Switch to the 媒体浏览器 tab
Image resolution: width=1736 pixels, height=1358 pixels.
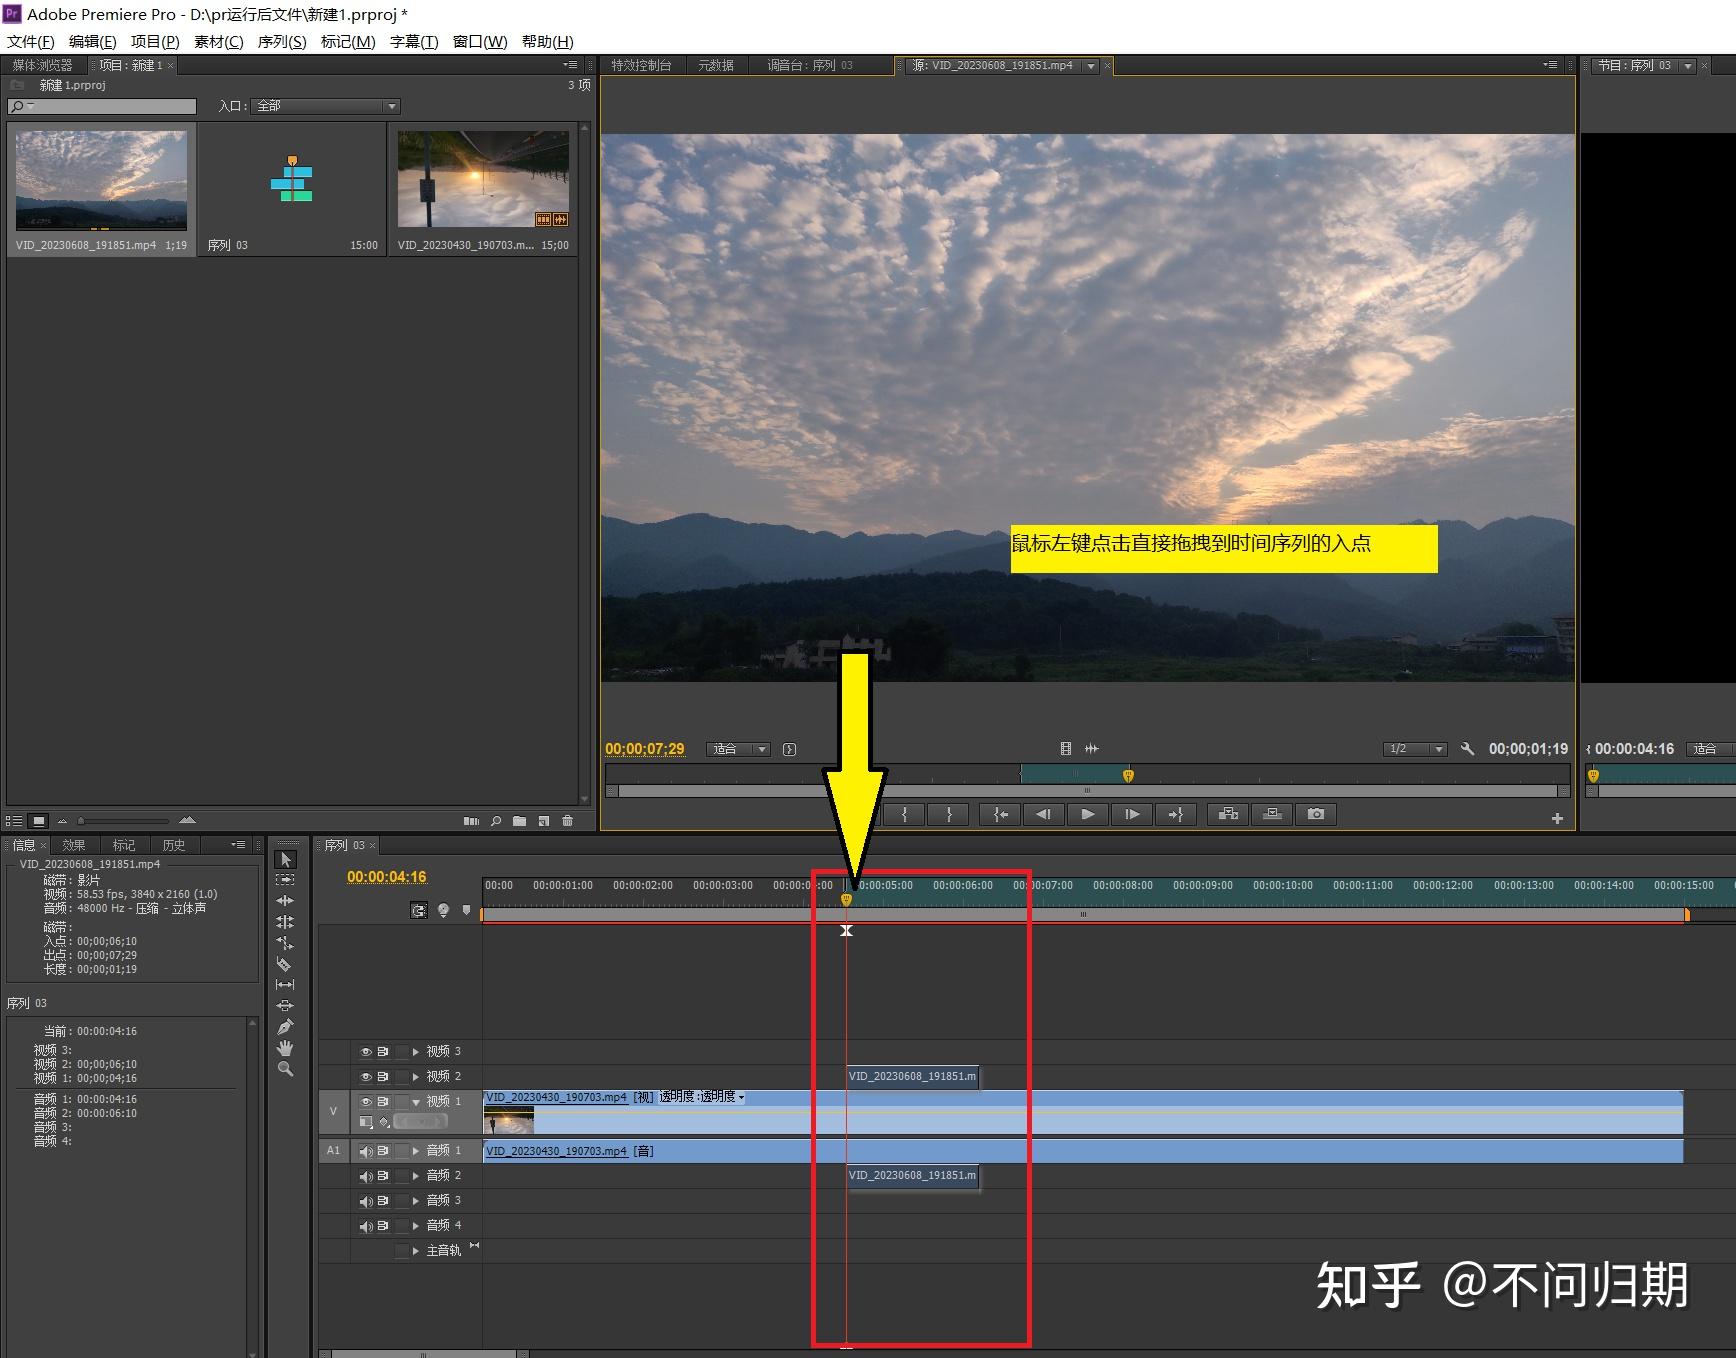pos(42,65)
